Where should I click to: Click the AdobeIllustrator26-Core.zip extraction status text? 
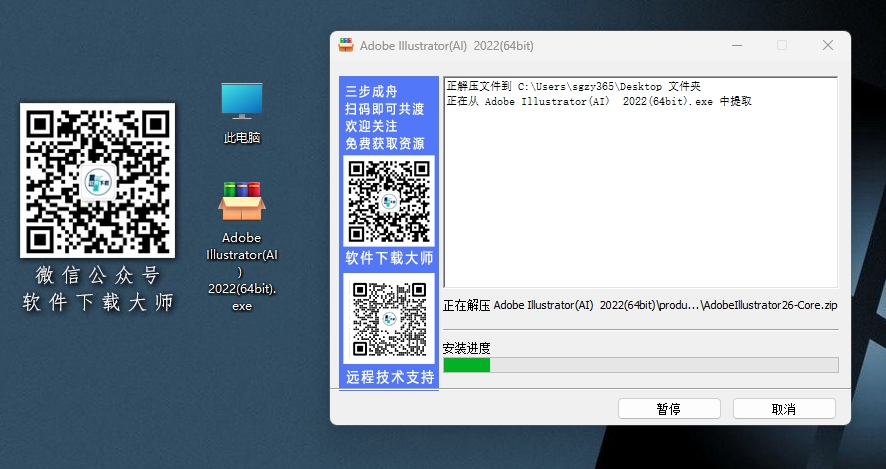coord(640,305)
